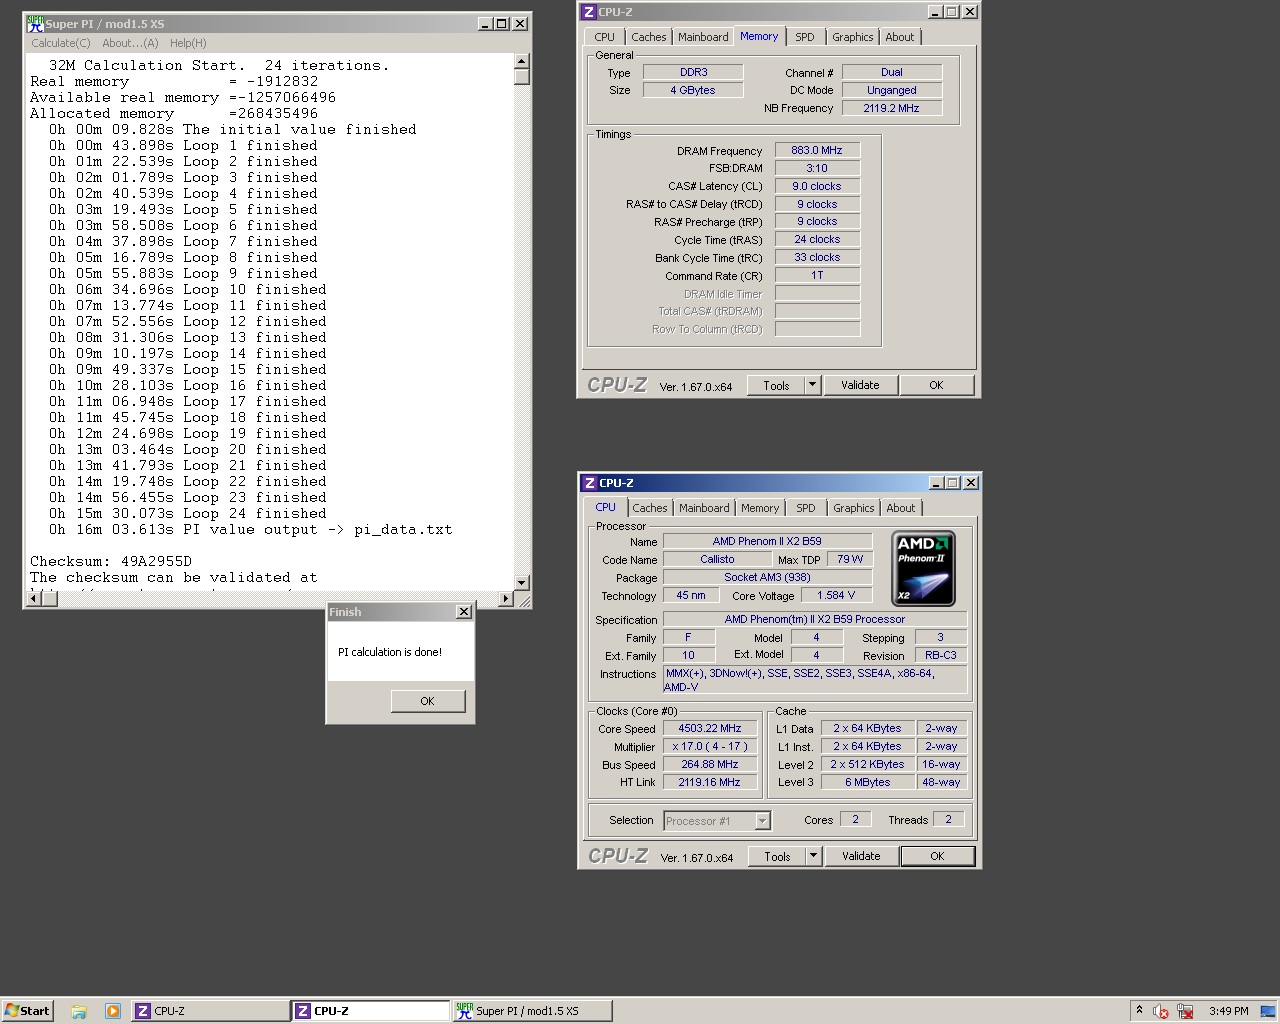Open Processor #1 selection dropdown
1280x1024 pixels.
pos(762,821)
